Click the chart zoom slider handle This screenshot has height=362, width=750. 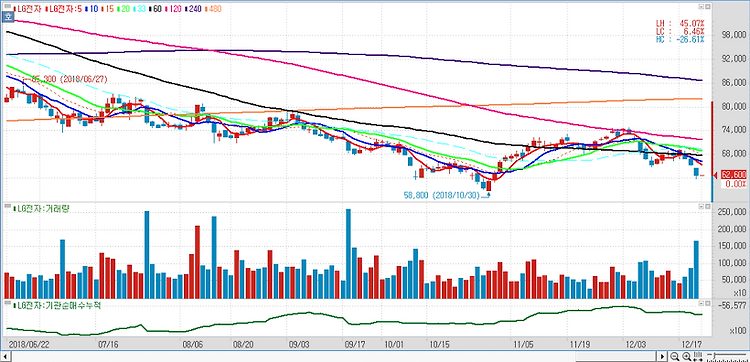(x=715, y=356)
